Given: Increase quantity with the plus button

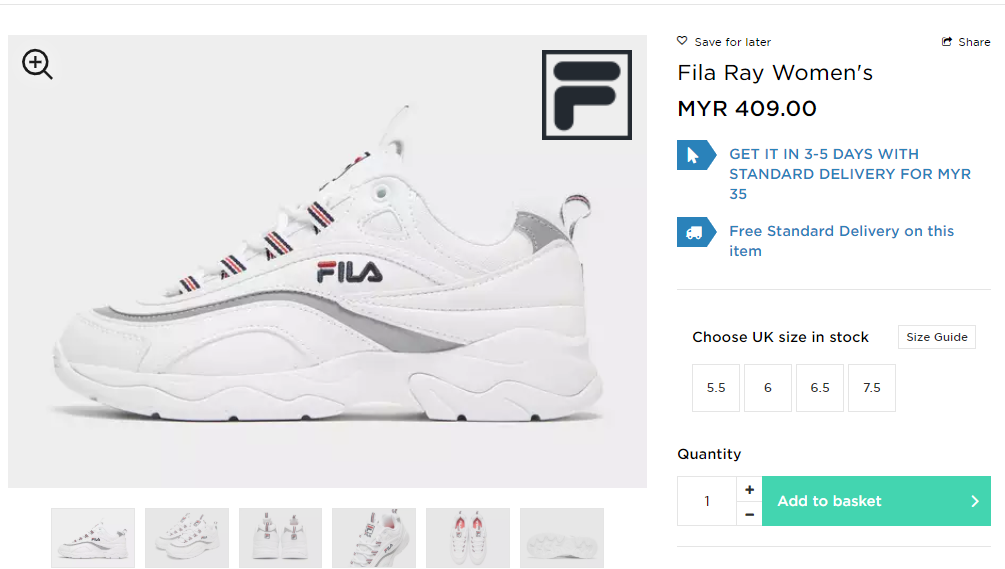Looking at the screenshot, I should [749, 489].
